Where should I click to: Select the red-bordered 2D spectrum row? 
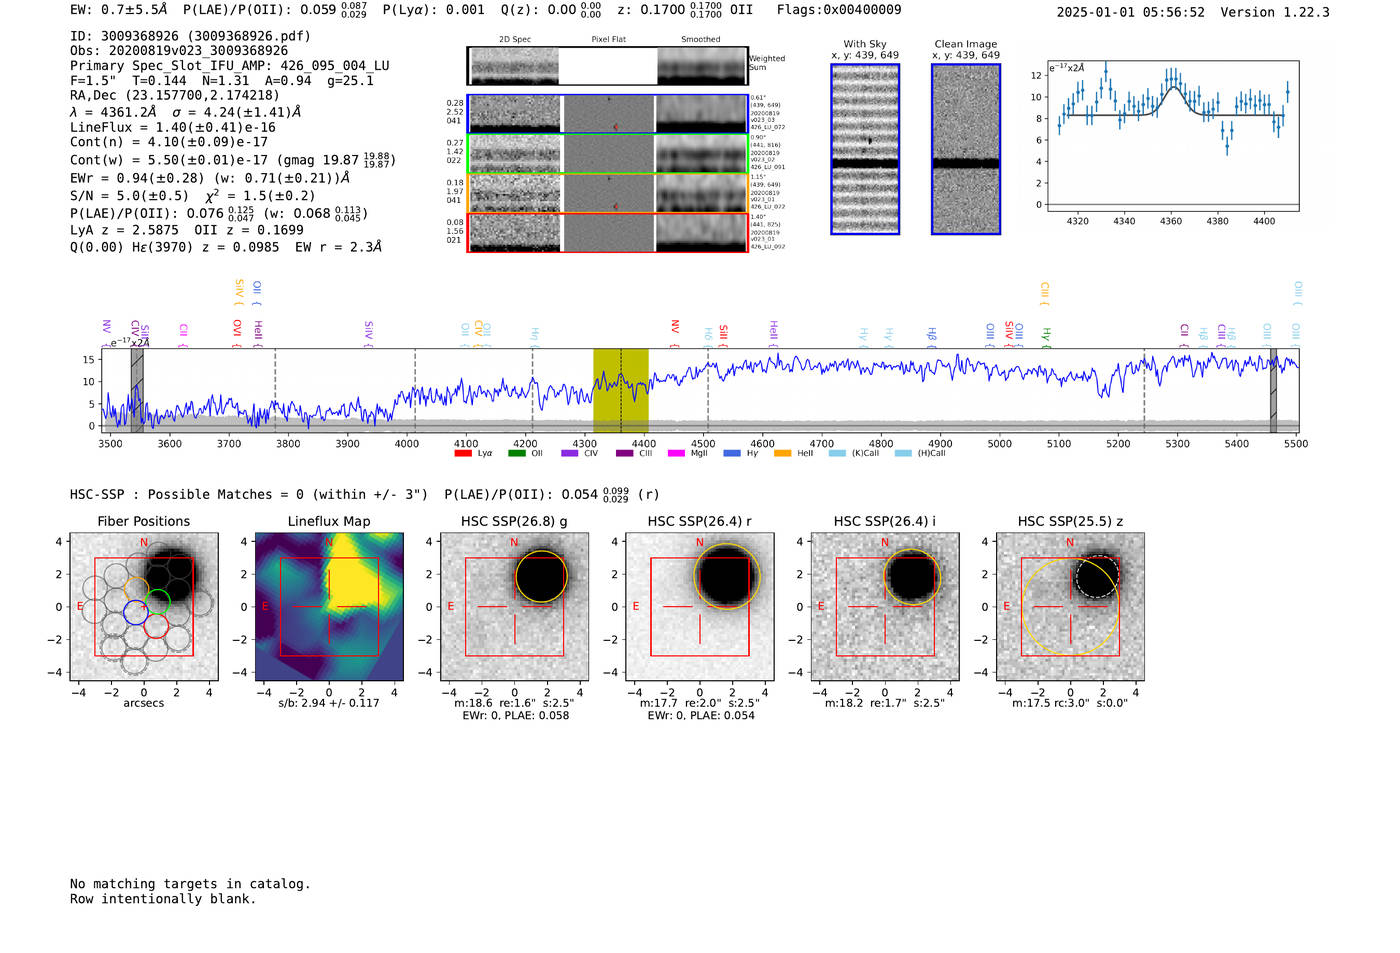pos(608,232)
